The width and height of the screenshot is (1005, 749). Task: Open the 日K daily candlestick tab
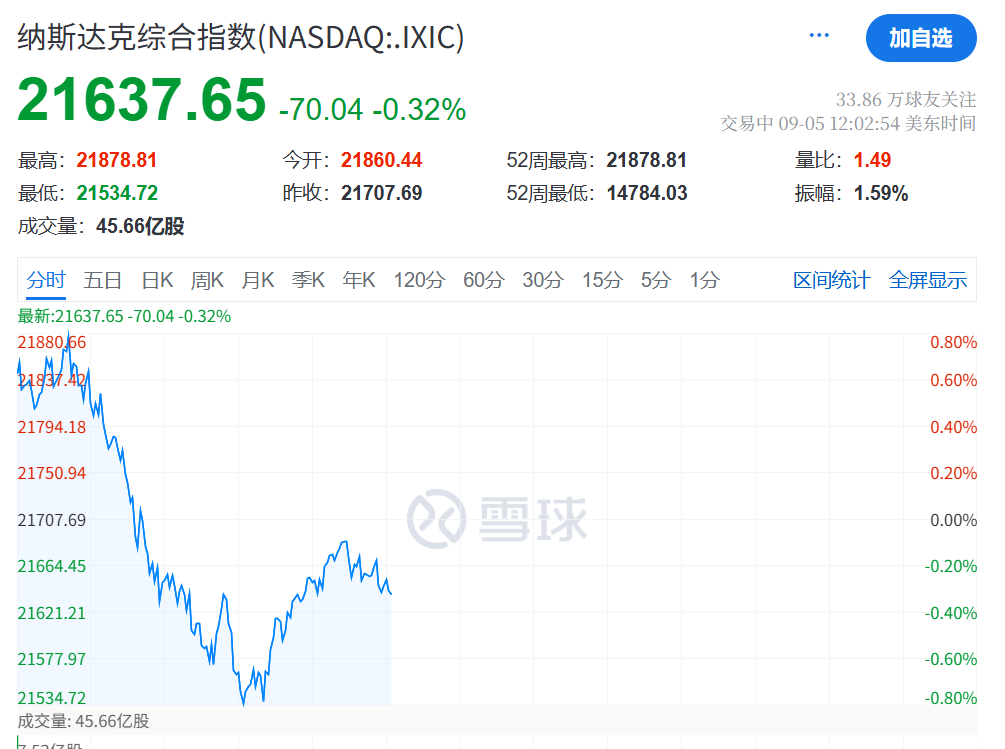(157, 280)
